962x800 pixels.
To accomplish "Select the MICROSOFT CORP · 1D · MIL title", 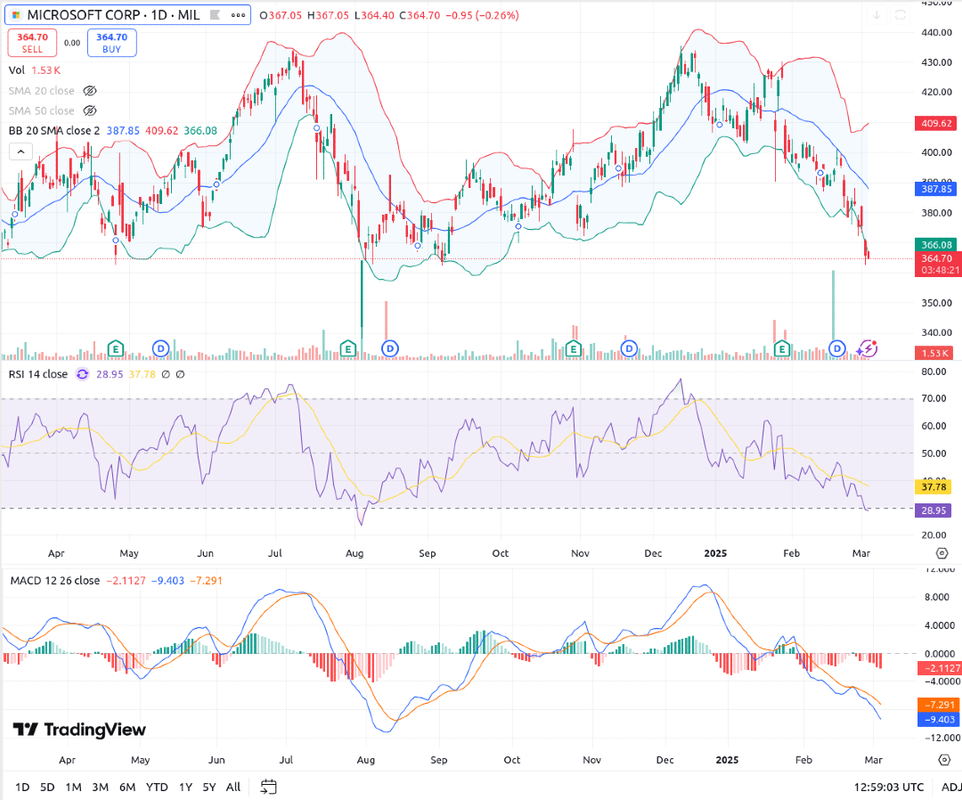I will pos(114,15).
